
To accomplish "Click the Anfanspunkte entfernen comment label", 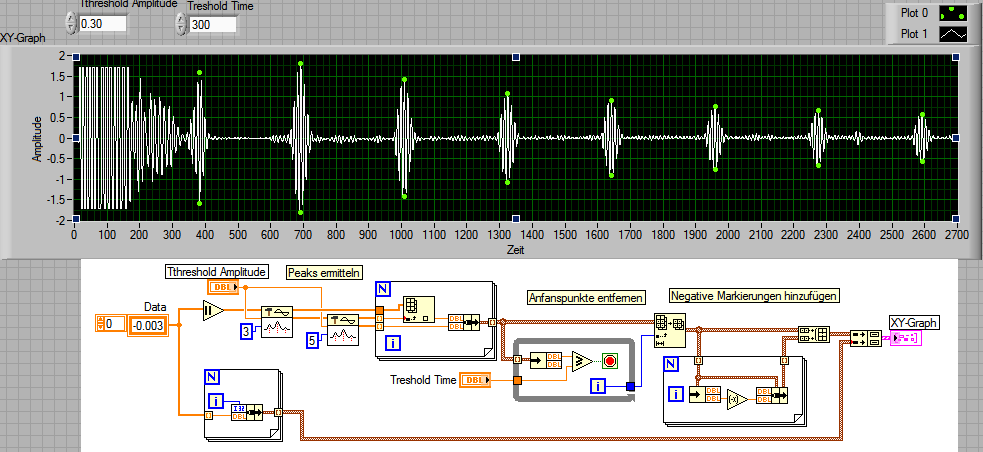I will coord(586,298).
